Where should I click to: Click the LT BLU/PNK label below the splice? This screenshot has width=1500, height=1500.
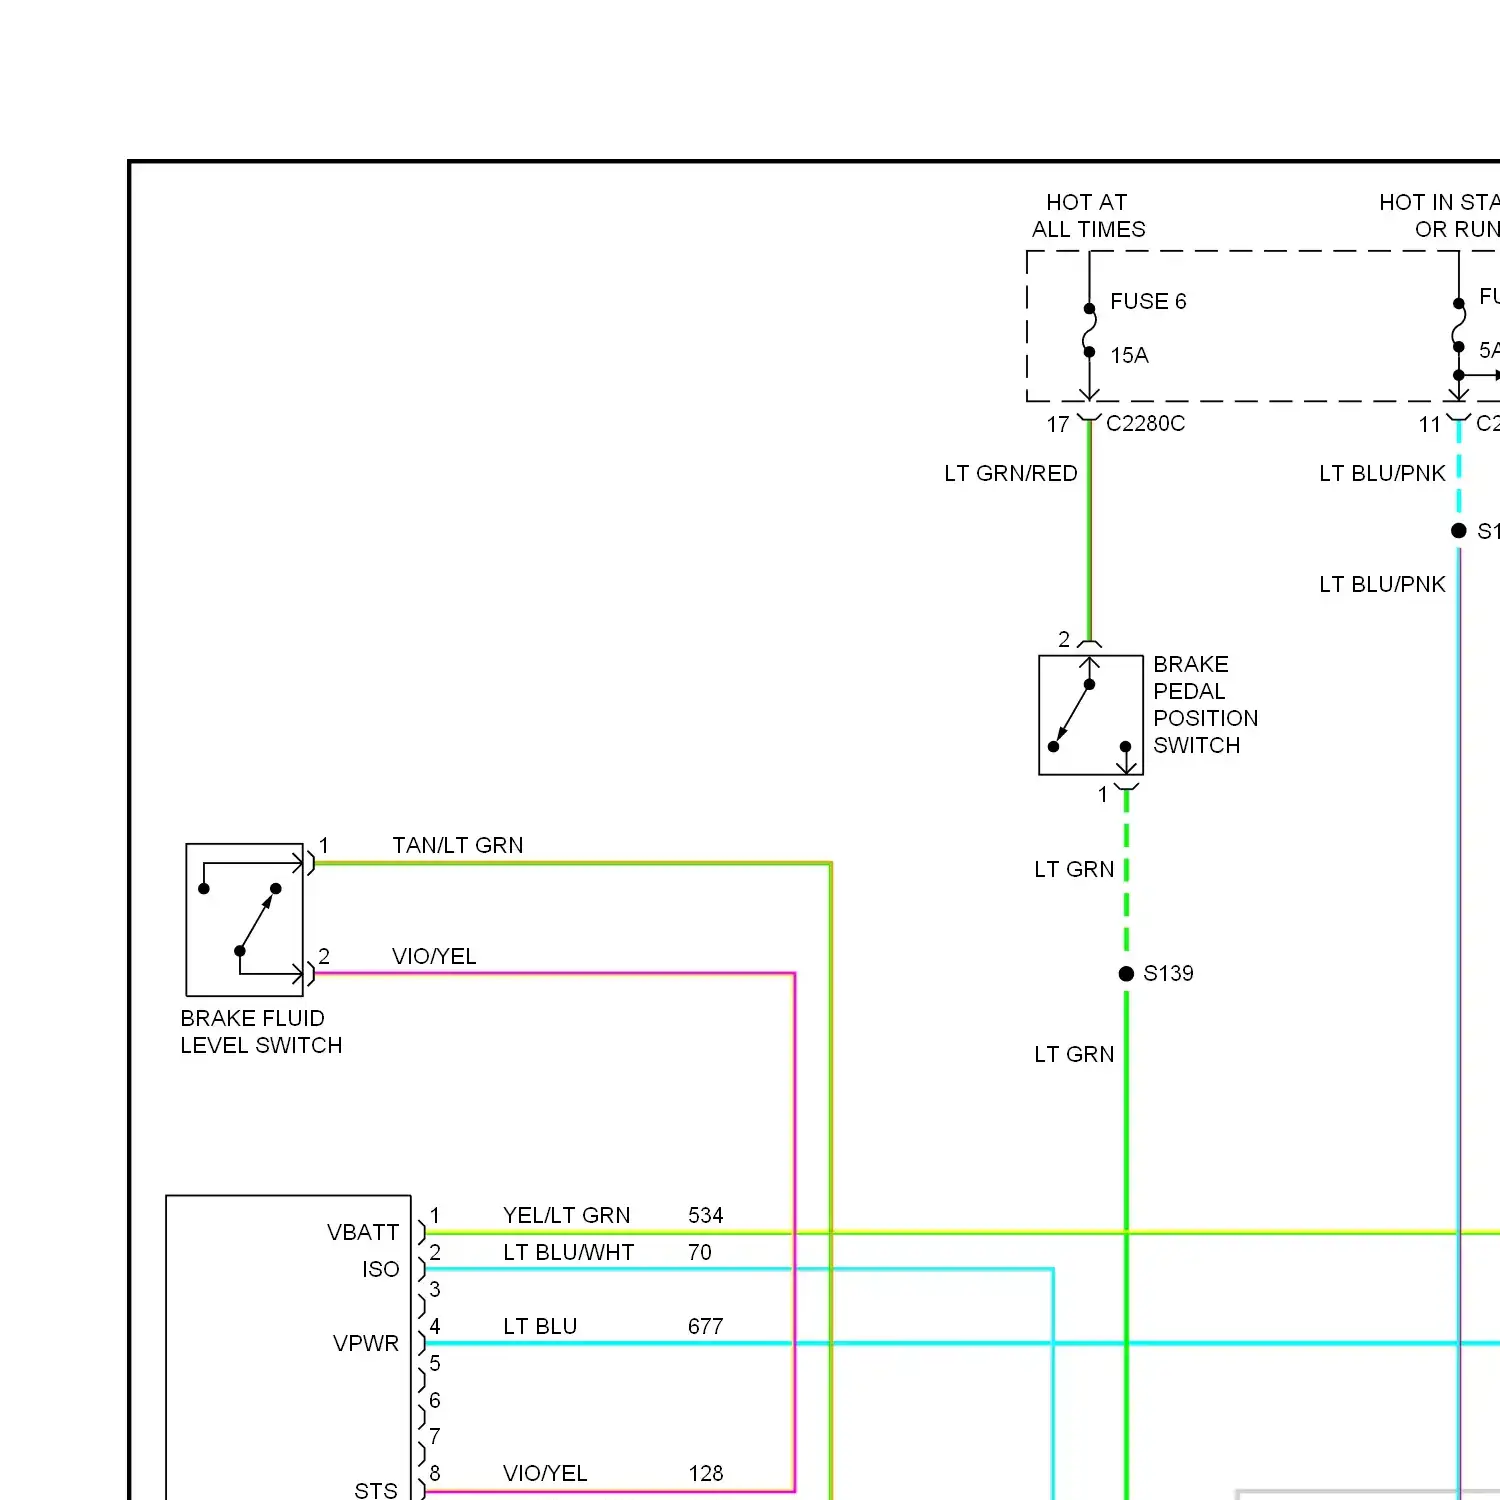coord(1382,584)
